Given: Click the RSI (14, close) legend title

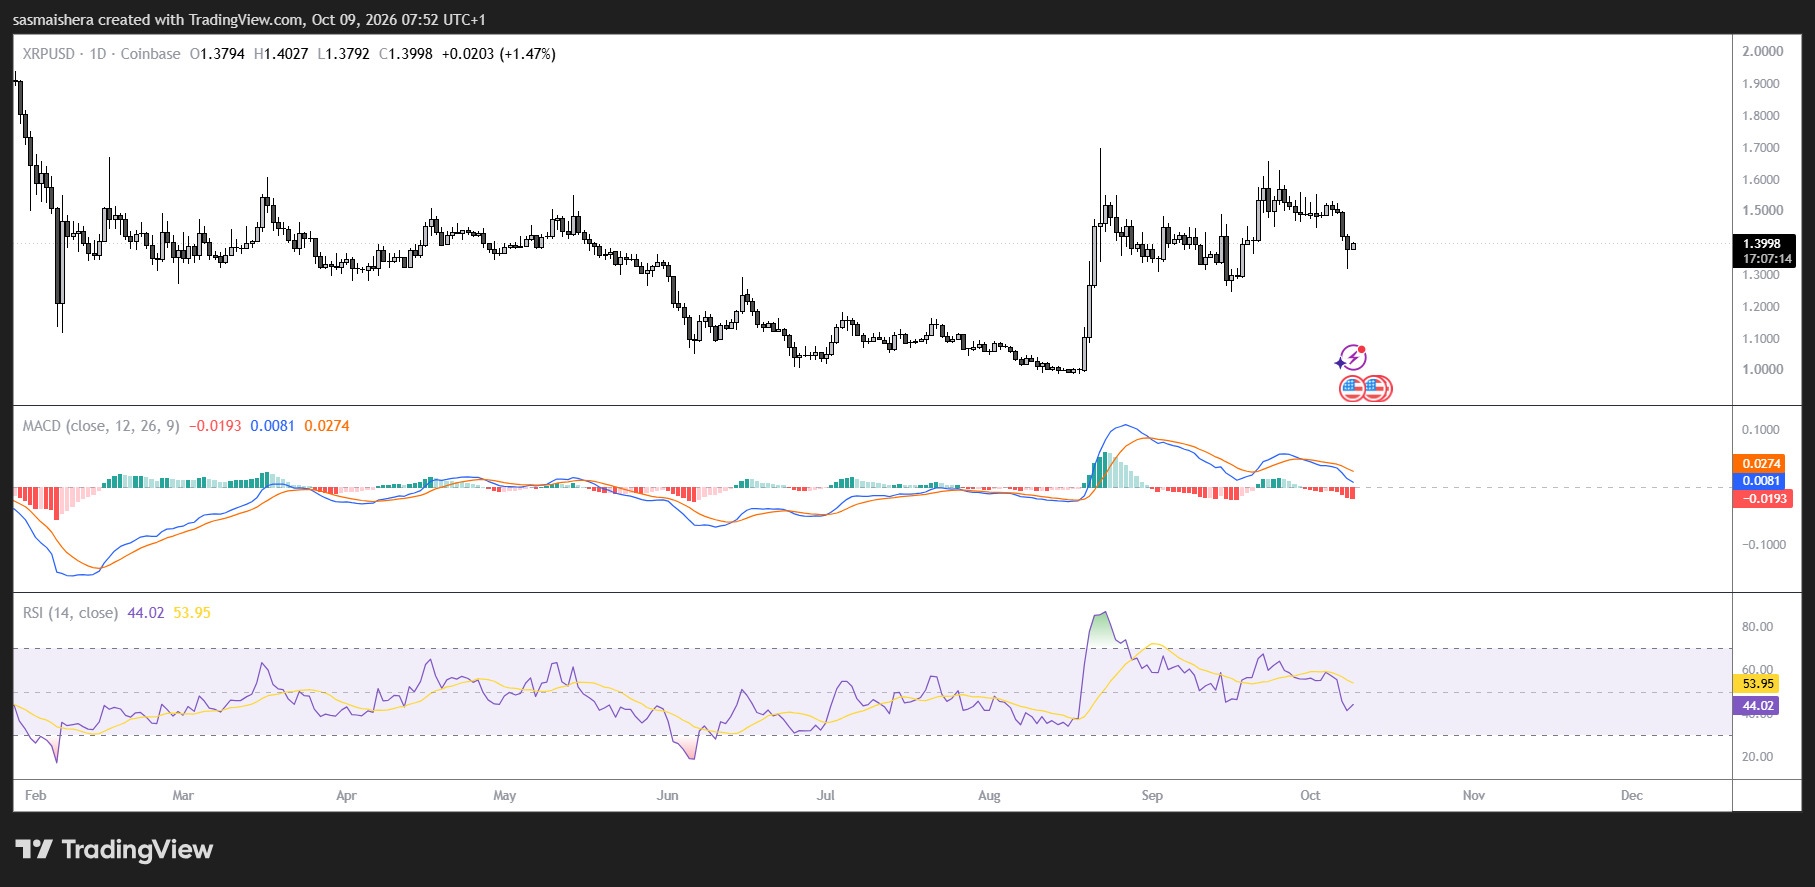Looking at the screenshot, I should click(x=70, y=613).
